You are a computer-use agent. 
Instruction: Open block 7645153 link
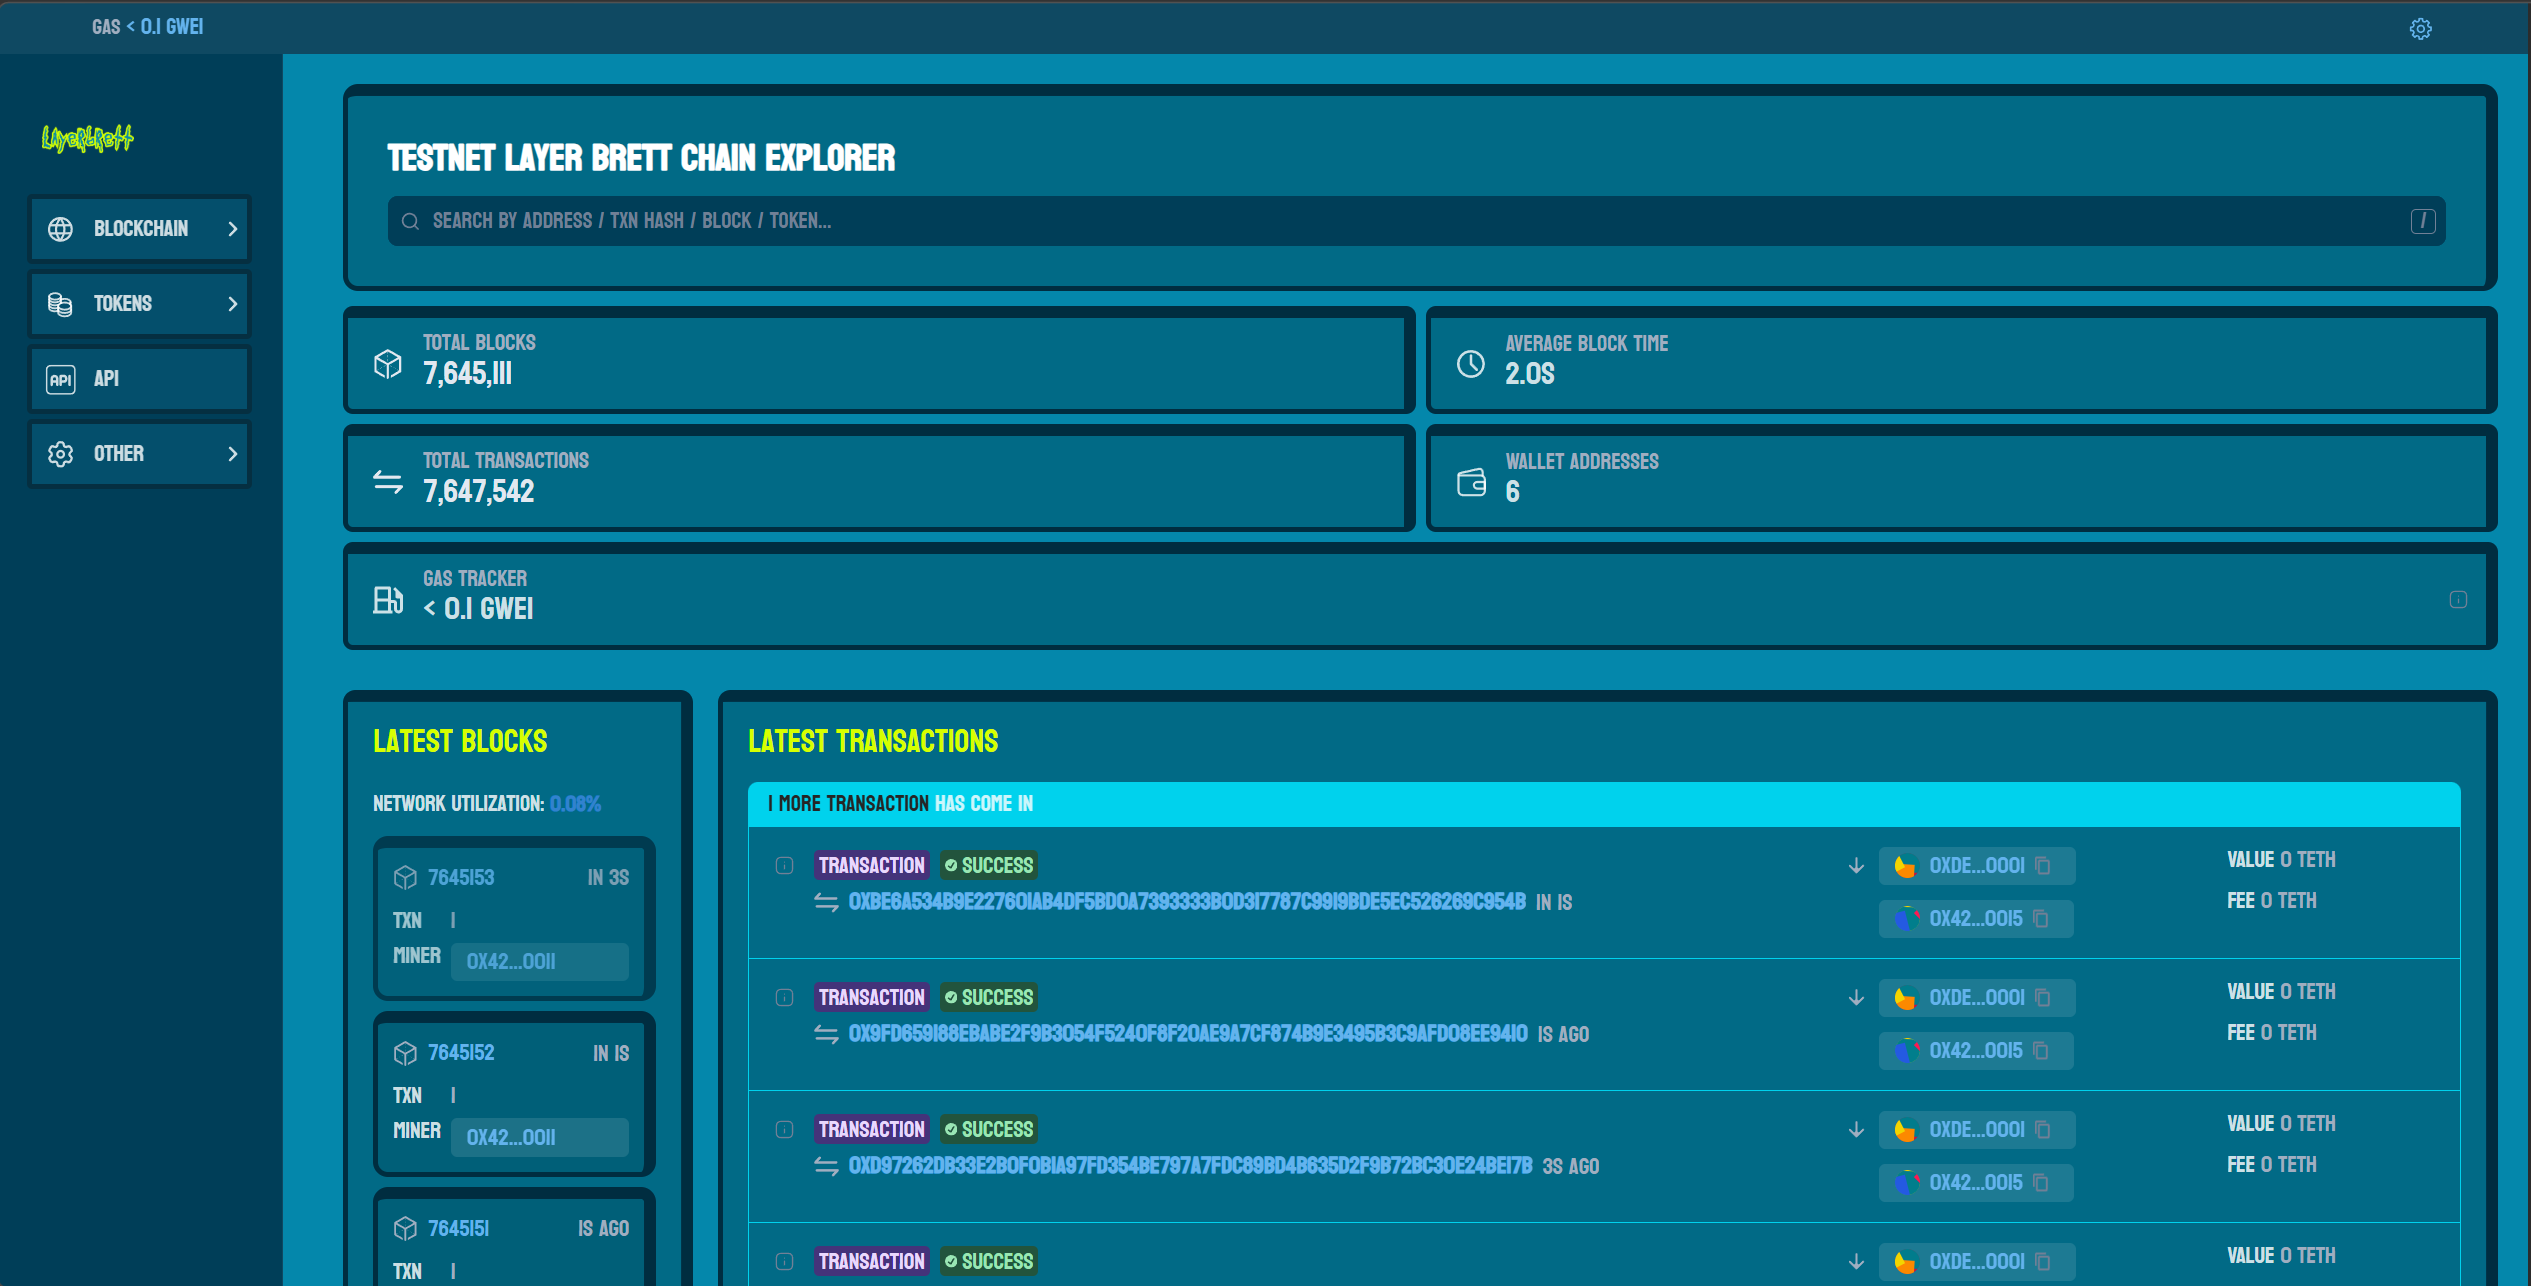pos(461,878)
